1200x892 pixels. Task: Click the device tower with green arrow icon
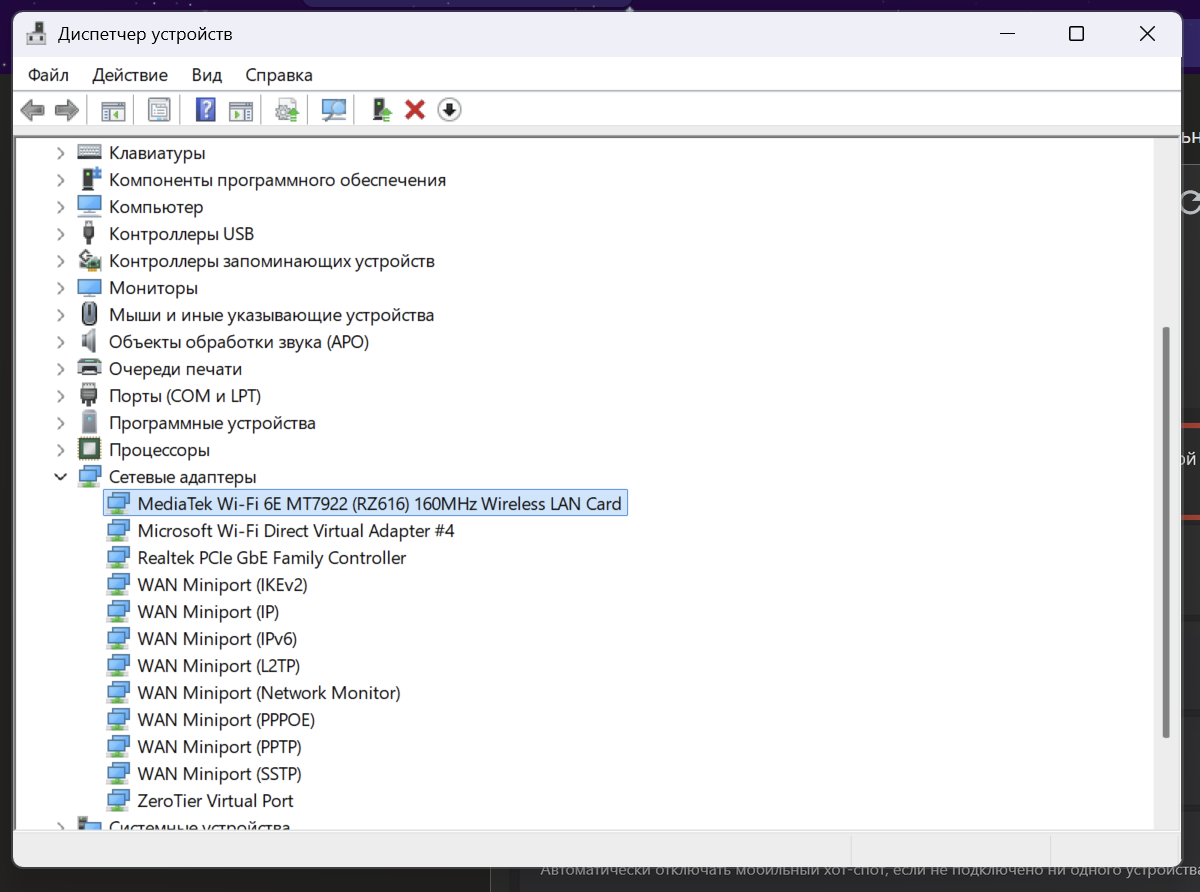pyautogui.click(x=381, y=110)
